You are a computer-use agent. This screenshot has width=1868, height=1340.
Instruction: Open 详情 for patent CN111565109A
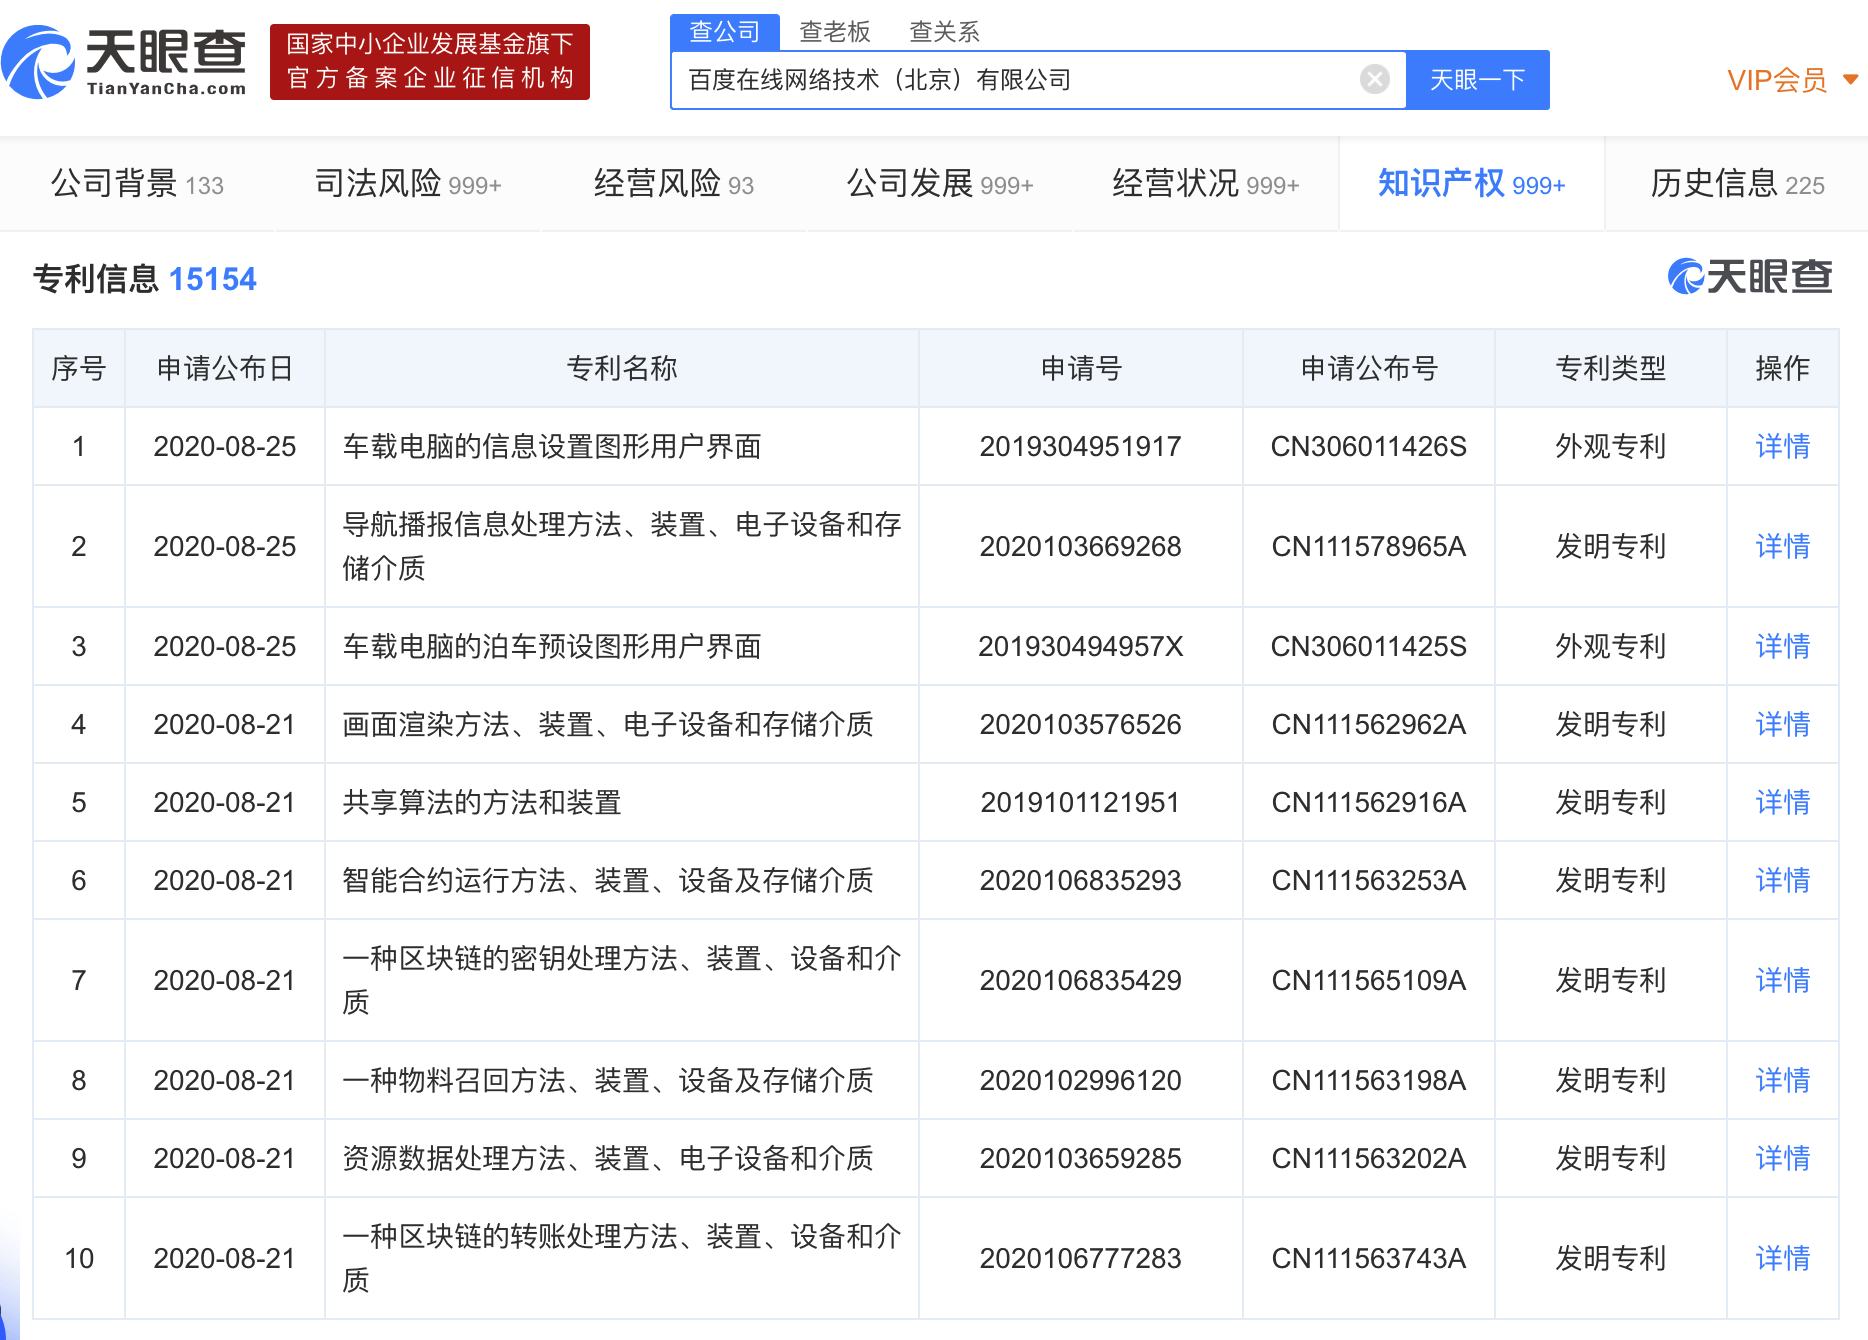(1782, 980)
